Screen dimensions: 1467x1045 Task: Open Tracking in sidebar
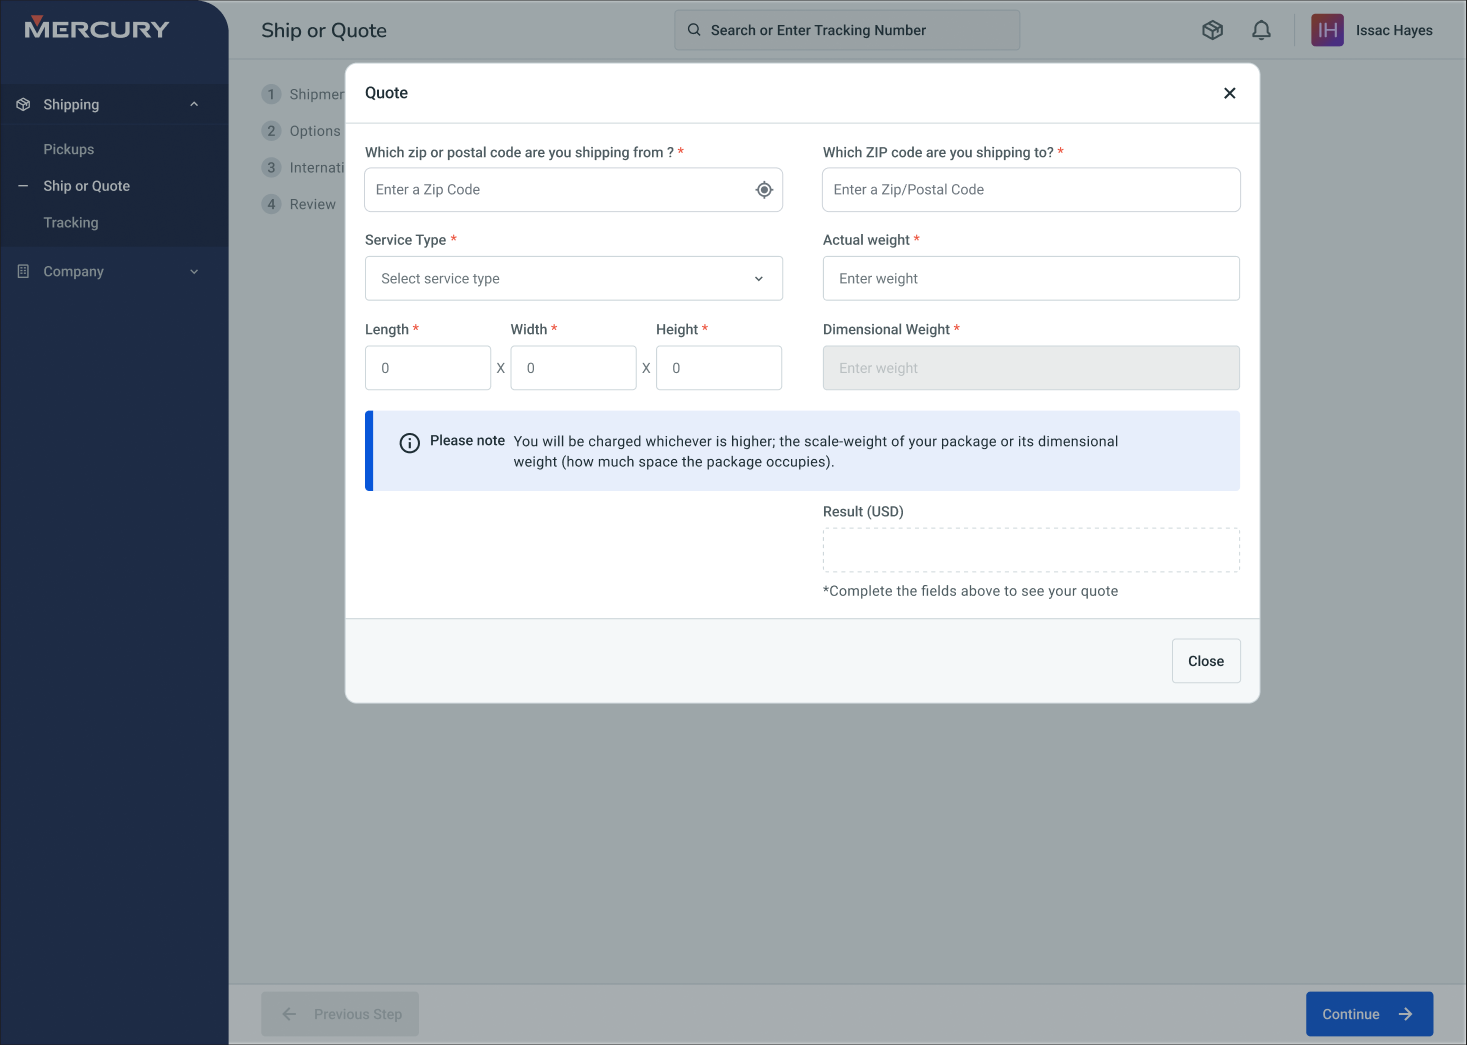(x=71, y=222)
